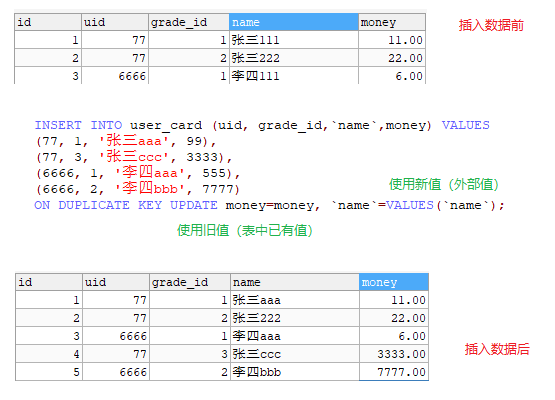Click the string '李四bbb' in the SQL
Screen dimensions: 555x400
tap(150, 189)
